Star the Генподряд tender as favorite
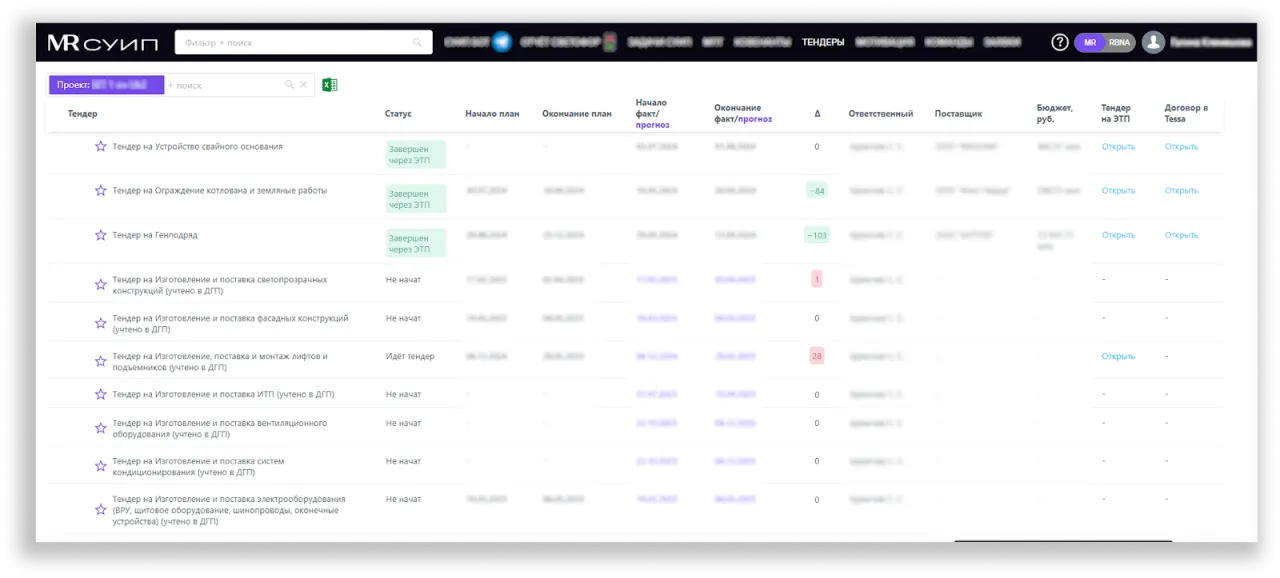The image size is (1280, 578). [x=100, y=235]
